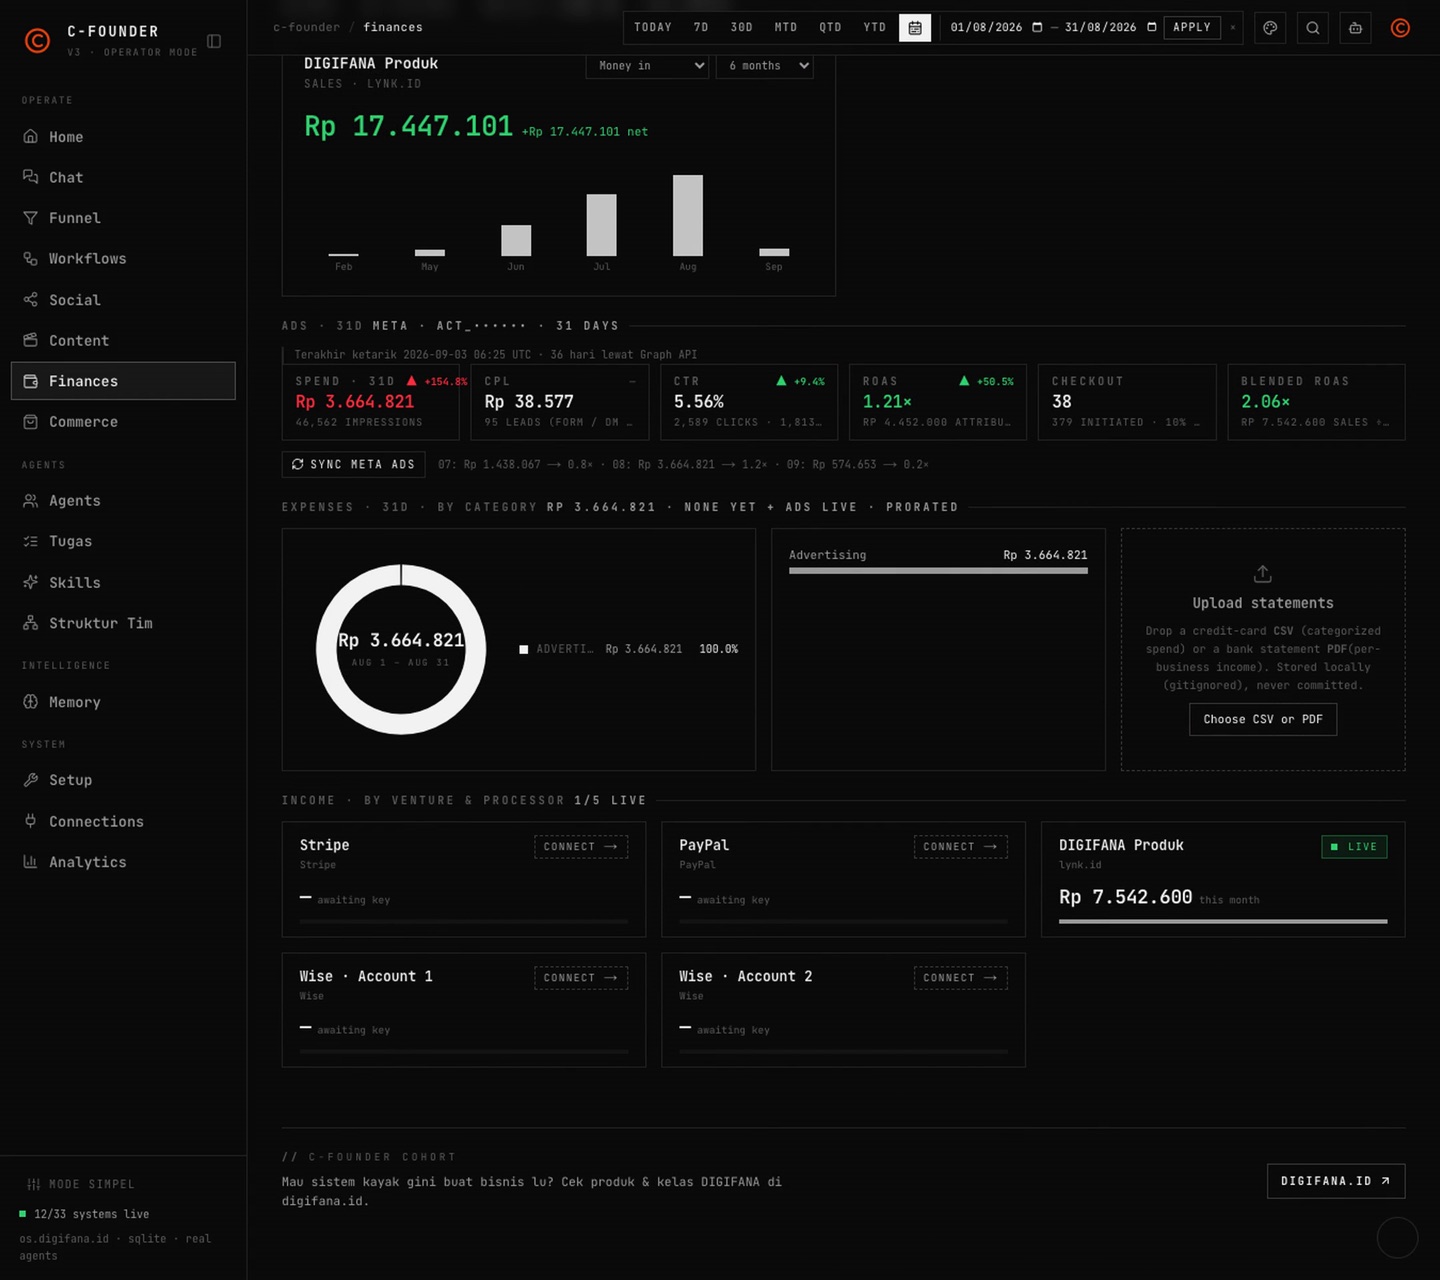
Task: Select the QTD range preset
Action: [x=831, y=28]
